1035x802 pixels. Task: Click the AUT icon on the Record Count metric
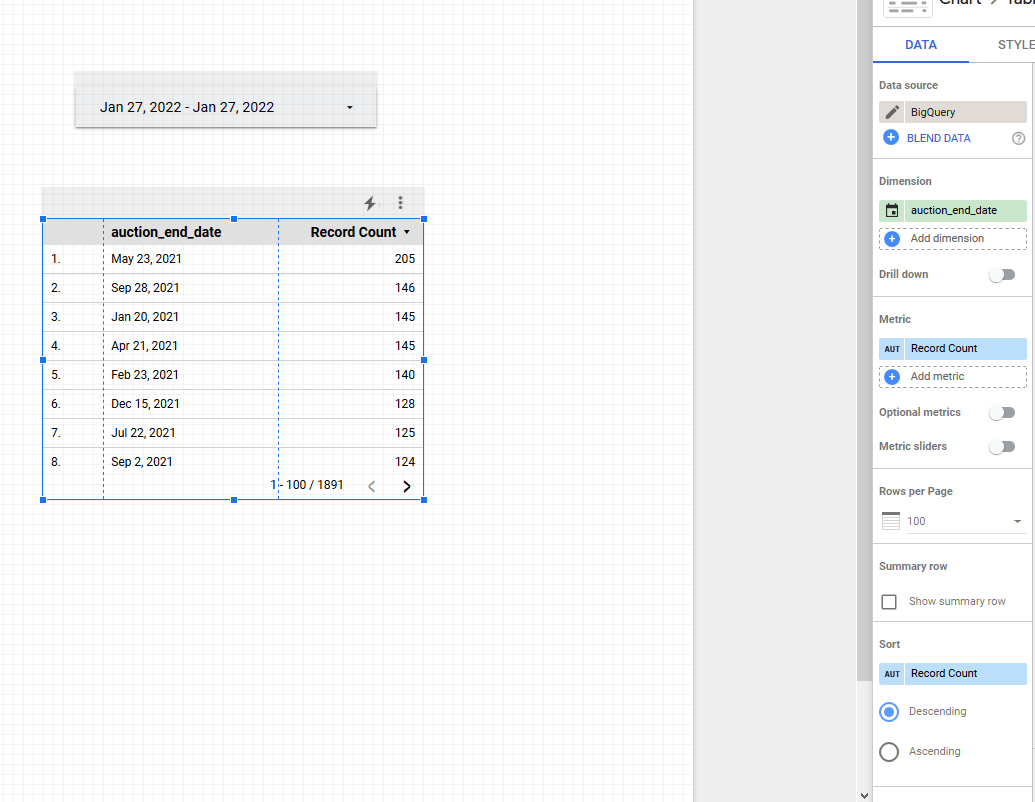891,348
